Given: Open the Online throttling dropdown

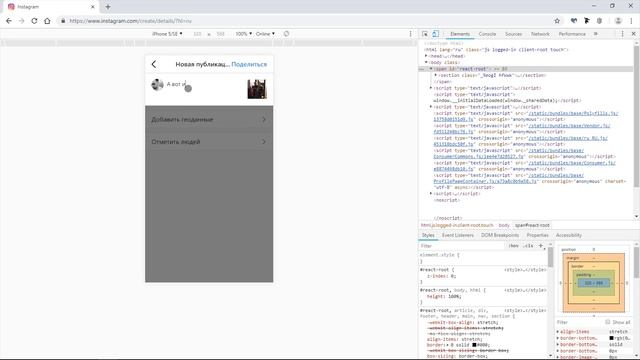Looking at the screenshot, I should 265,34.
